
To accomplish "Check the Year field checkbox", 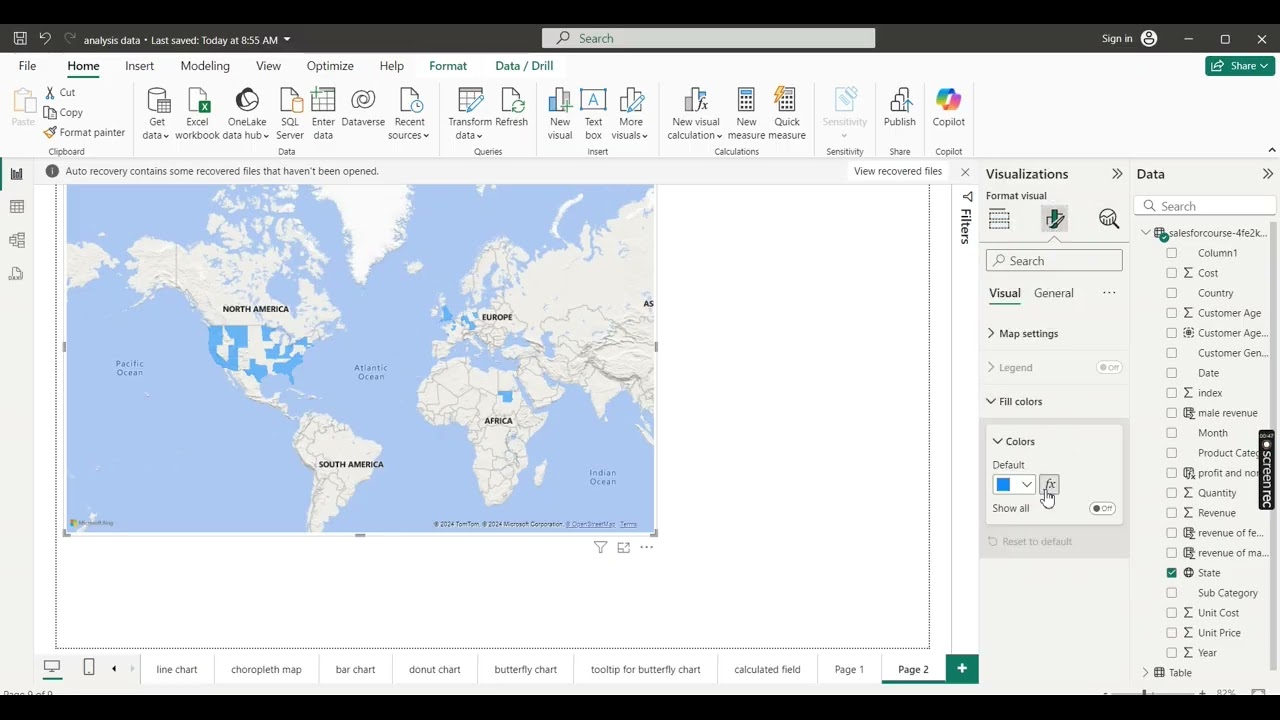I will [x=1172, y=653].
